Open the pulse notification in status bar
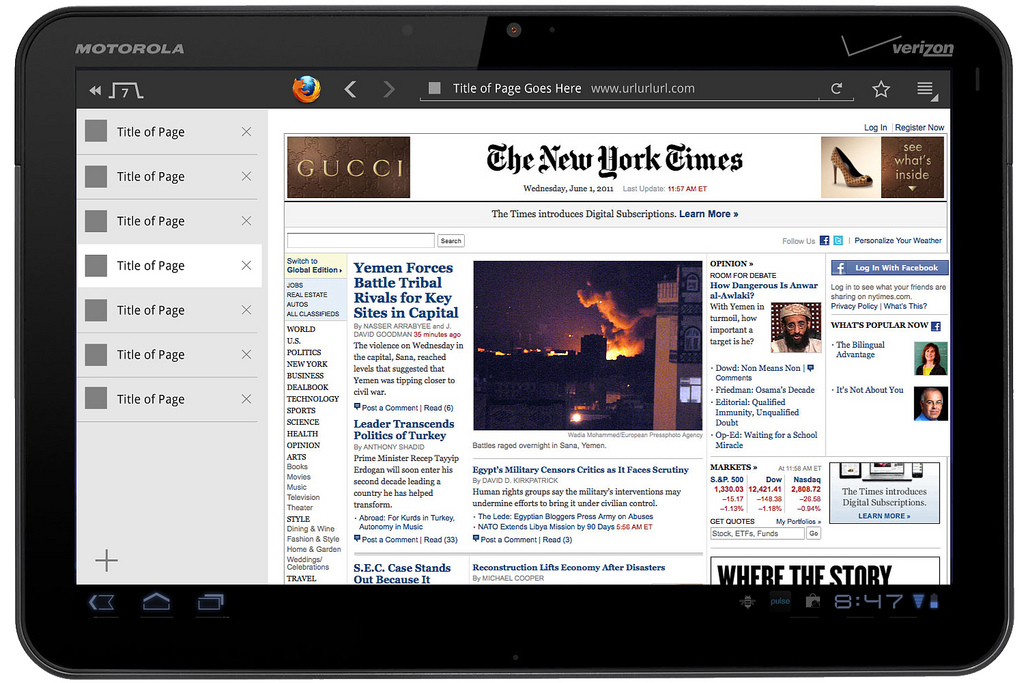 (x=780, y=601)
